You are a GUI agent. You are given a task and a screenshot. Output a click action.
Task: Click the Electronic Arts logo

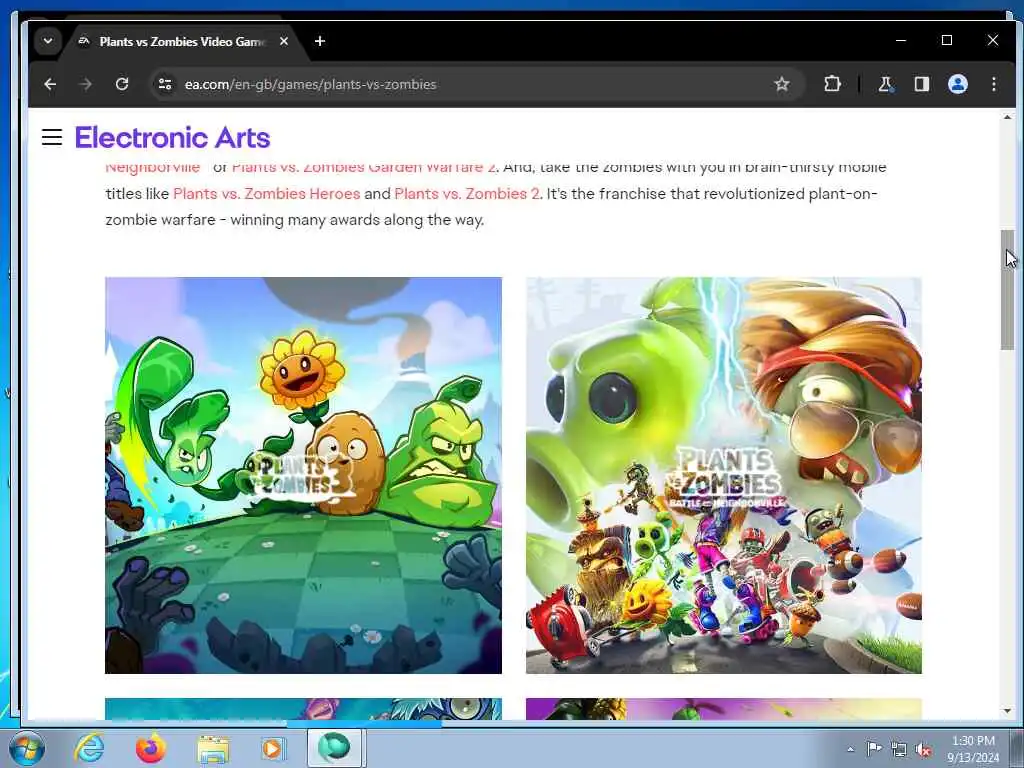coord(172,138)
